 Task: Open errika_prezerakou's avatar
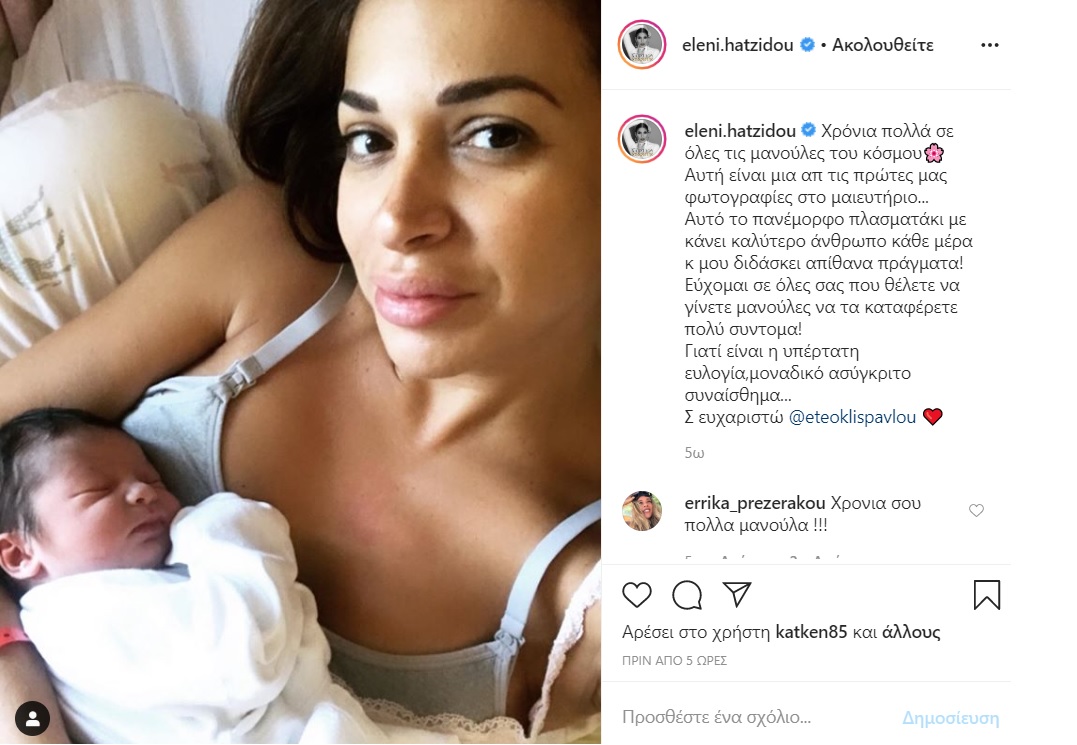[x=642, y=511]
